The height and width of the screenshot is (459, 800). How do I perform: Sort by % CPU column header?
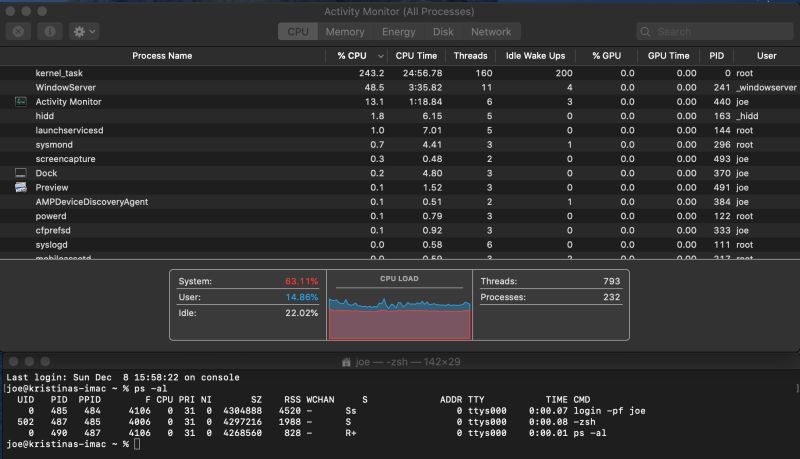[x=352, y=56]
